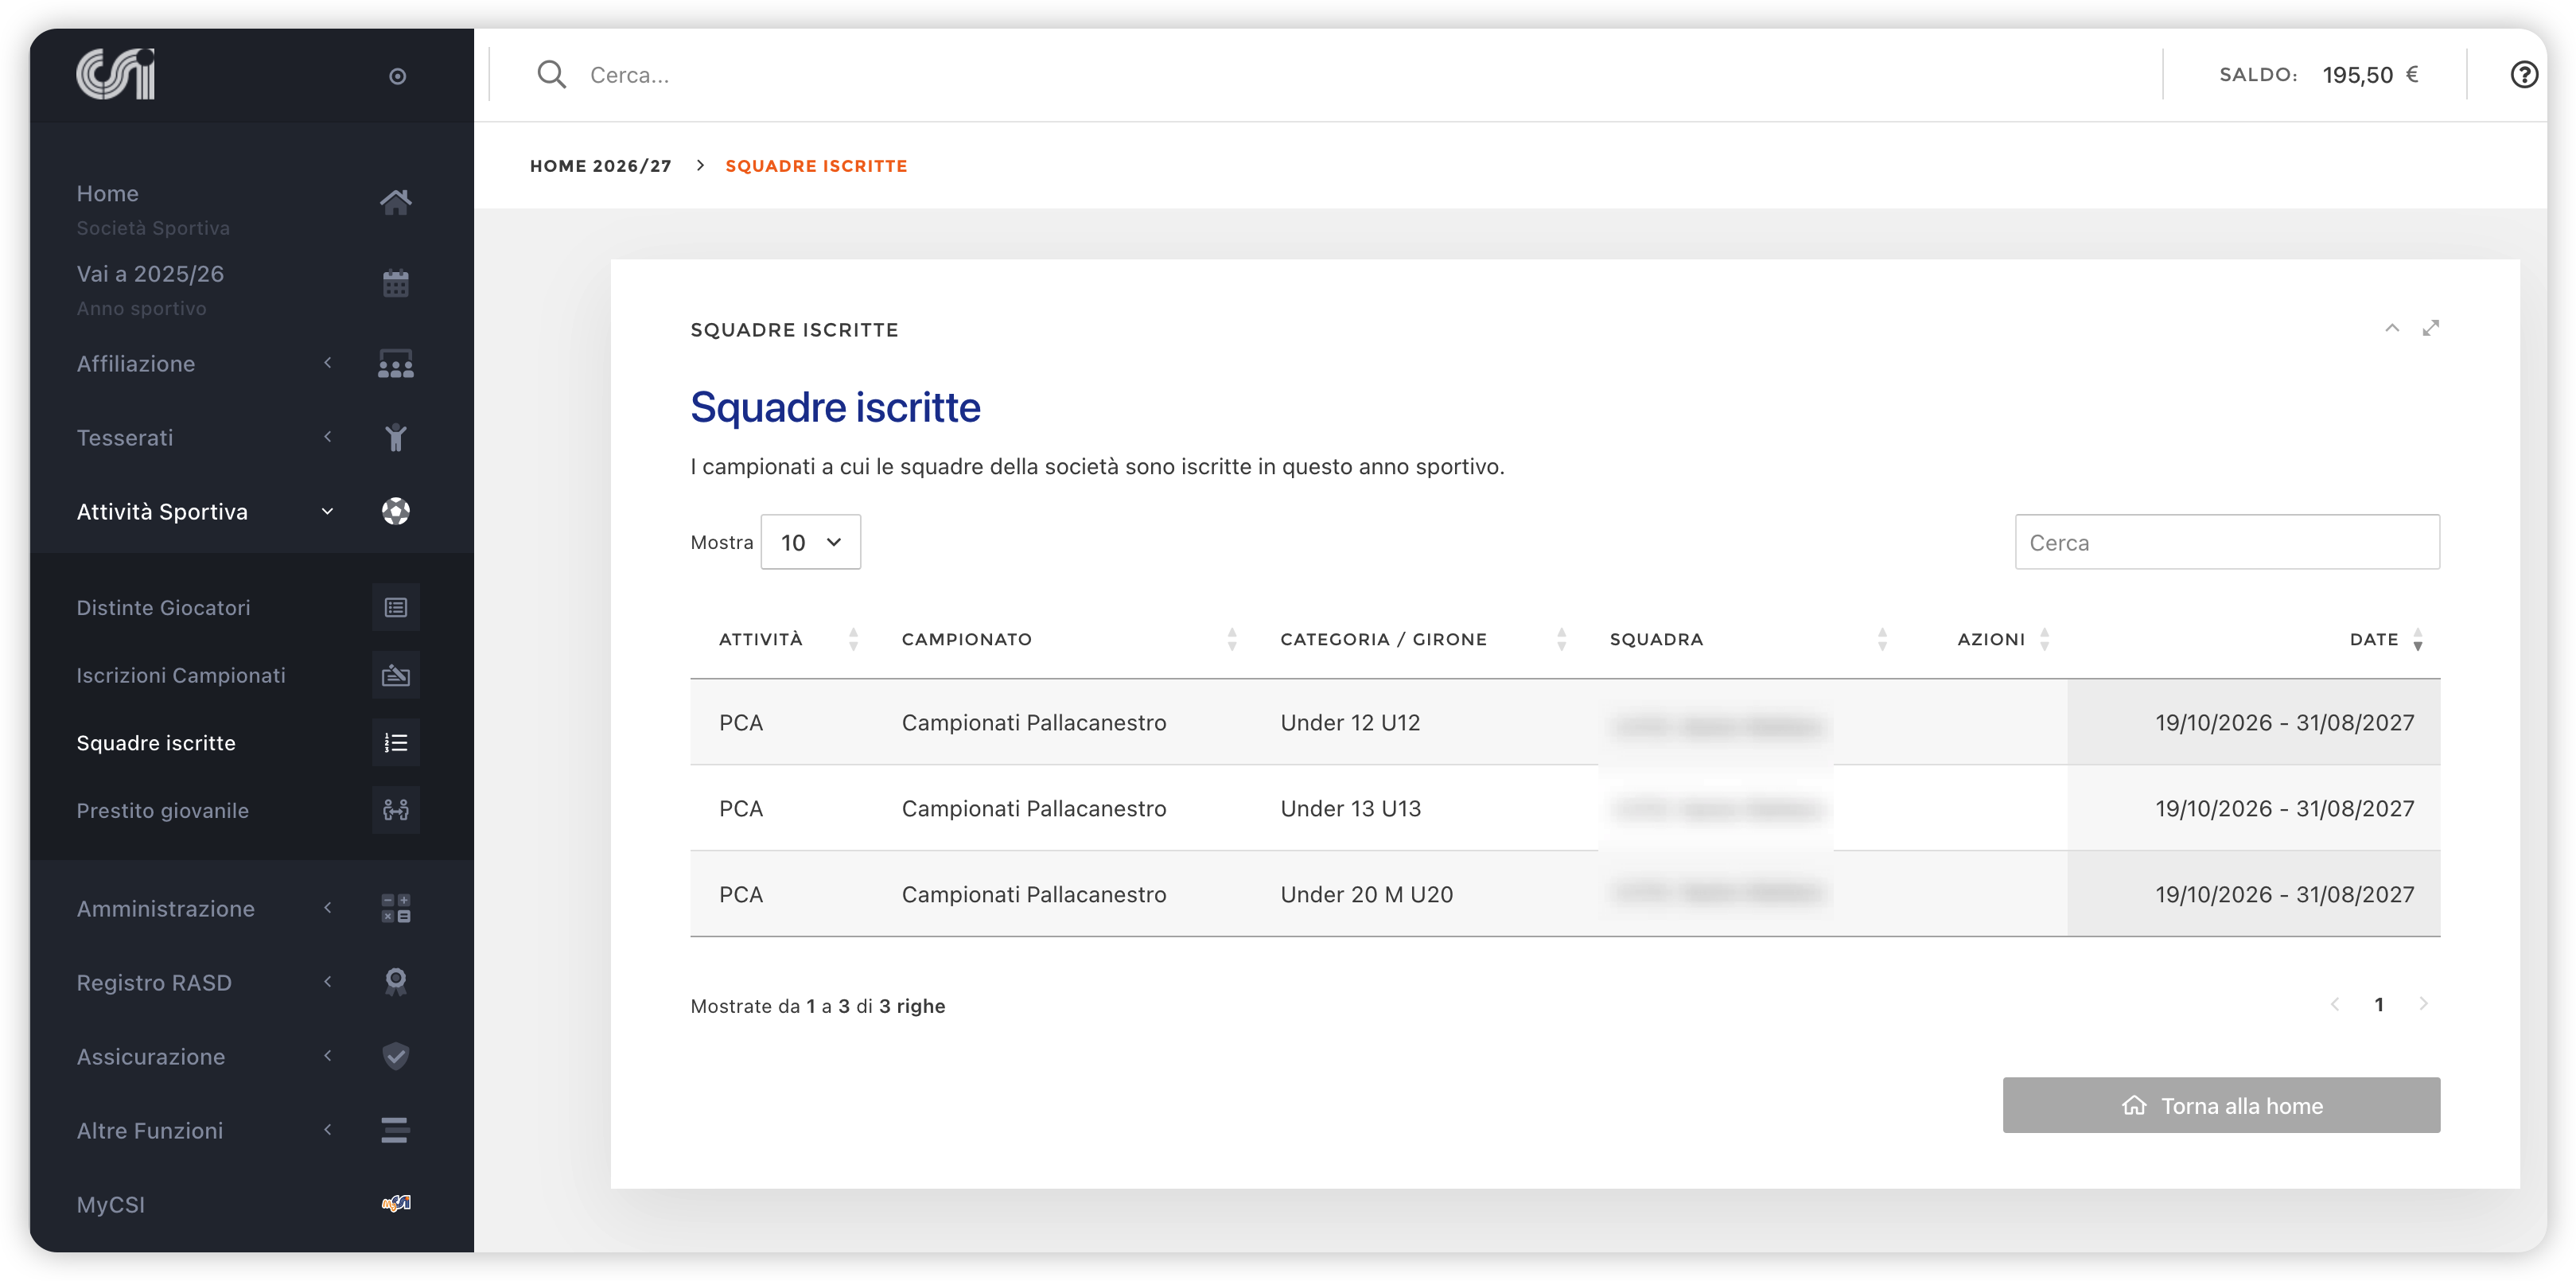Open Prestito giovanile menu item
The image size is (2576, 1281).
pos(162,811)
